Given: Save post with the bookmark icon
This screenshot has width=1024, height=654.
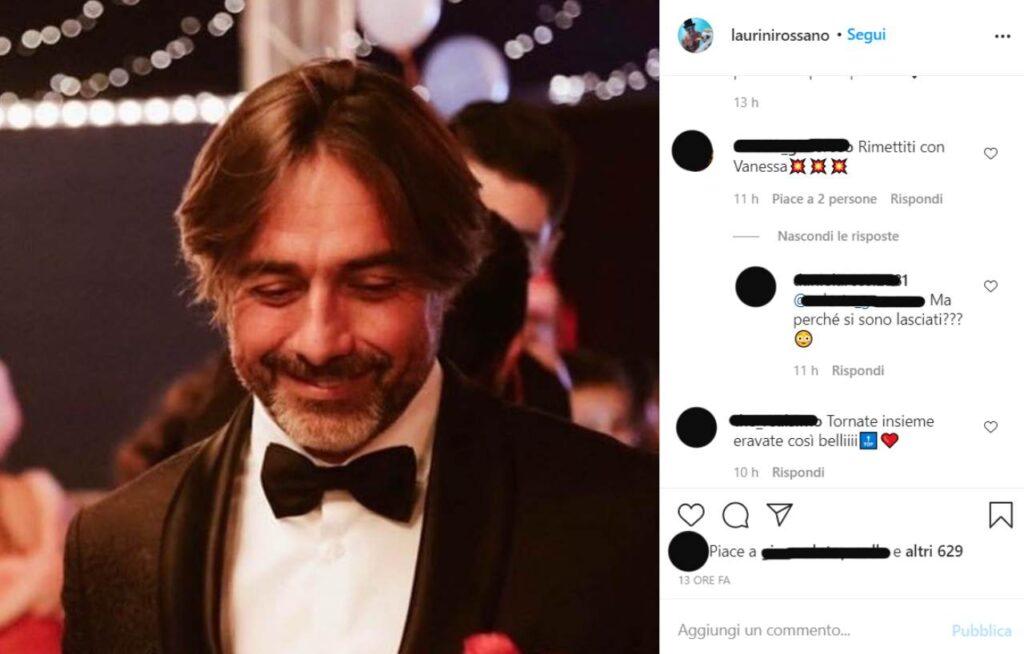Looking at the screenshot, I should 1000,515.
